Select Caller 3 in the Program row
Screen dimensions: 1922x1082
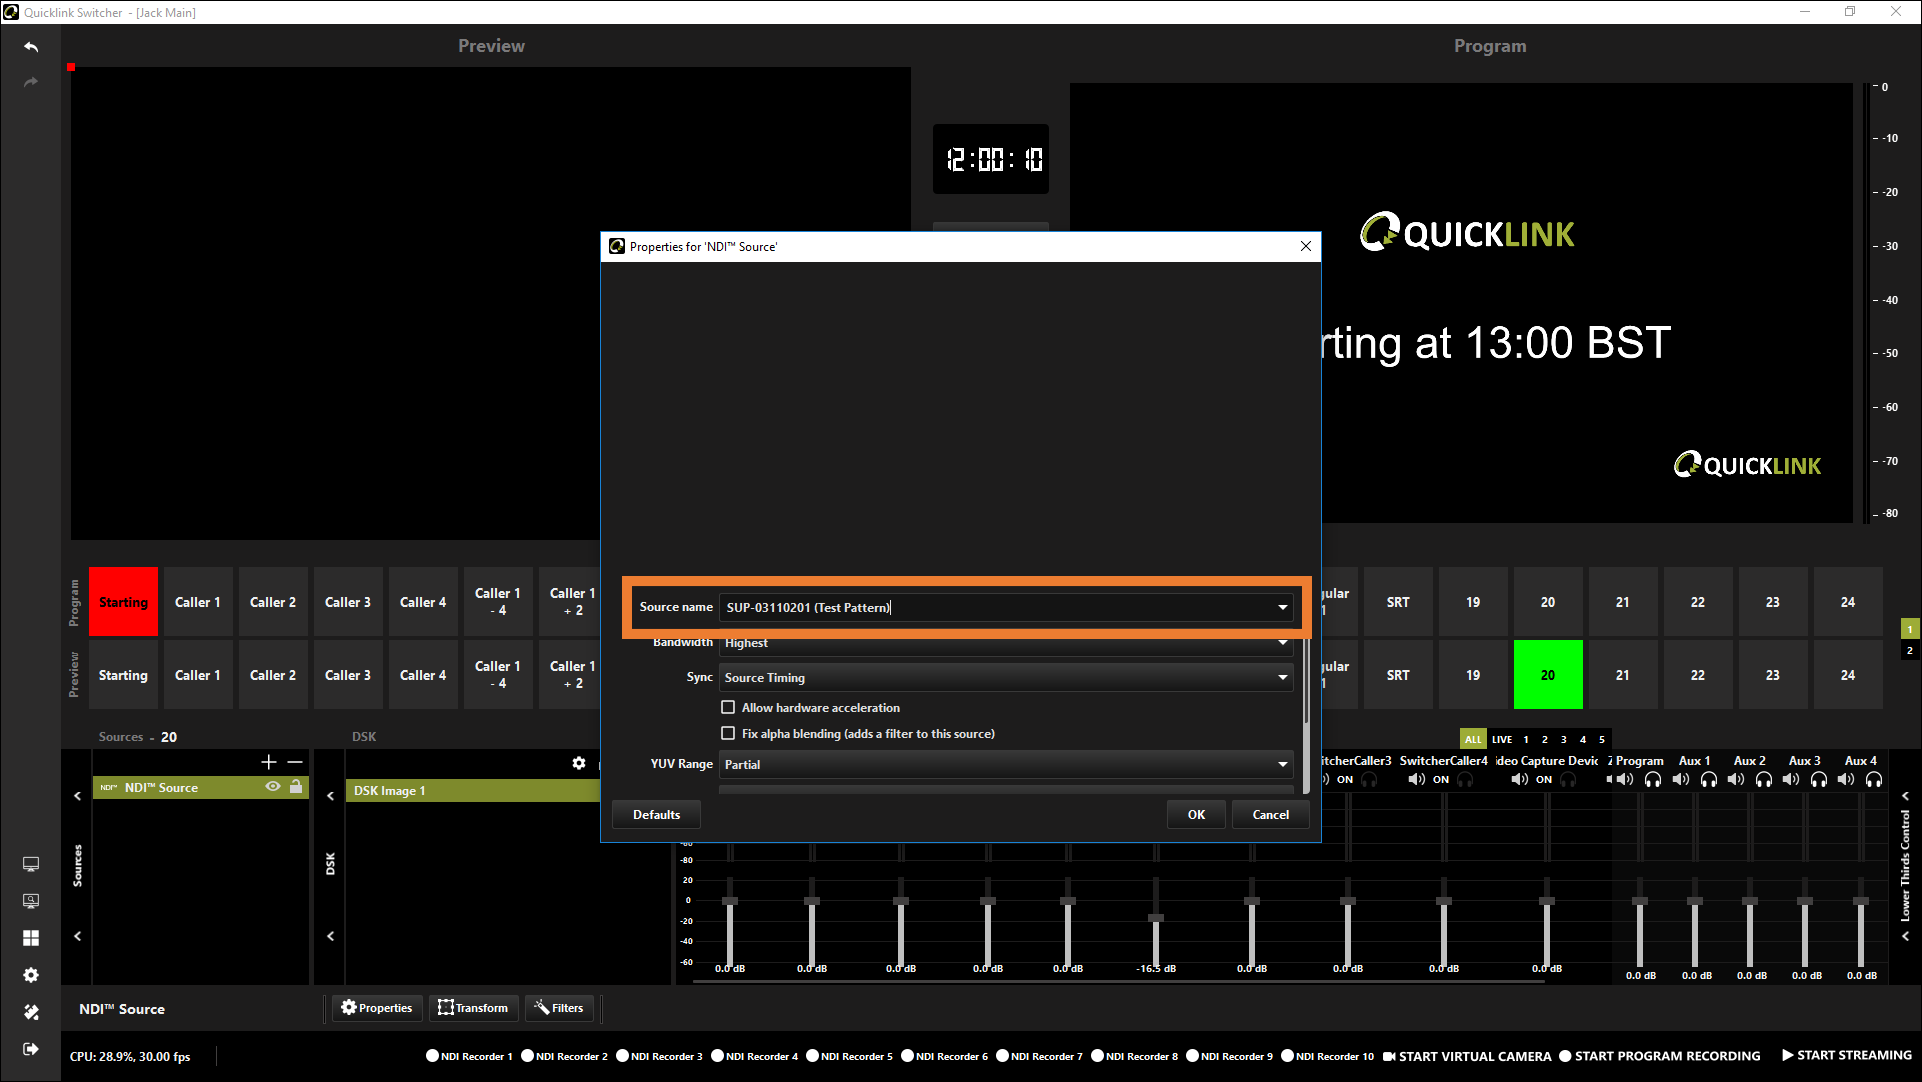pos(348,602)
